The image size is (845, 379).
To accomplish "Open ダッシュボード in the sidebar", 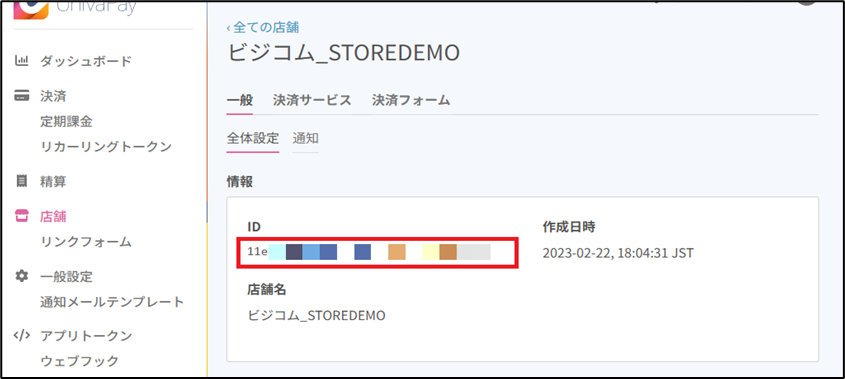I will (86, 61).
